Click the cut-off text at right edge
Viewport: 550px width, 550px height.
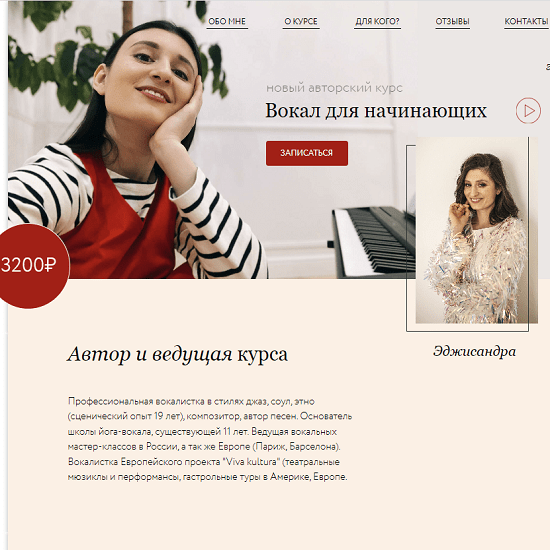click(x=548, y=67)
